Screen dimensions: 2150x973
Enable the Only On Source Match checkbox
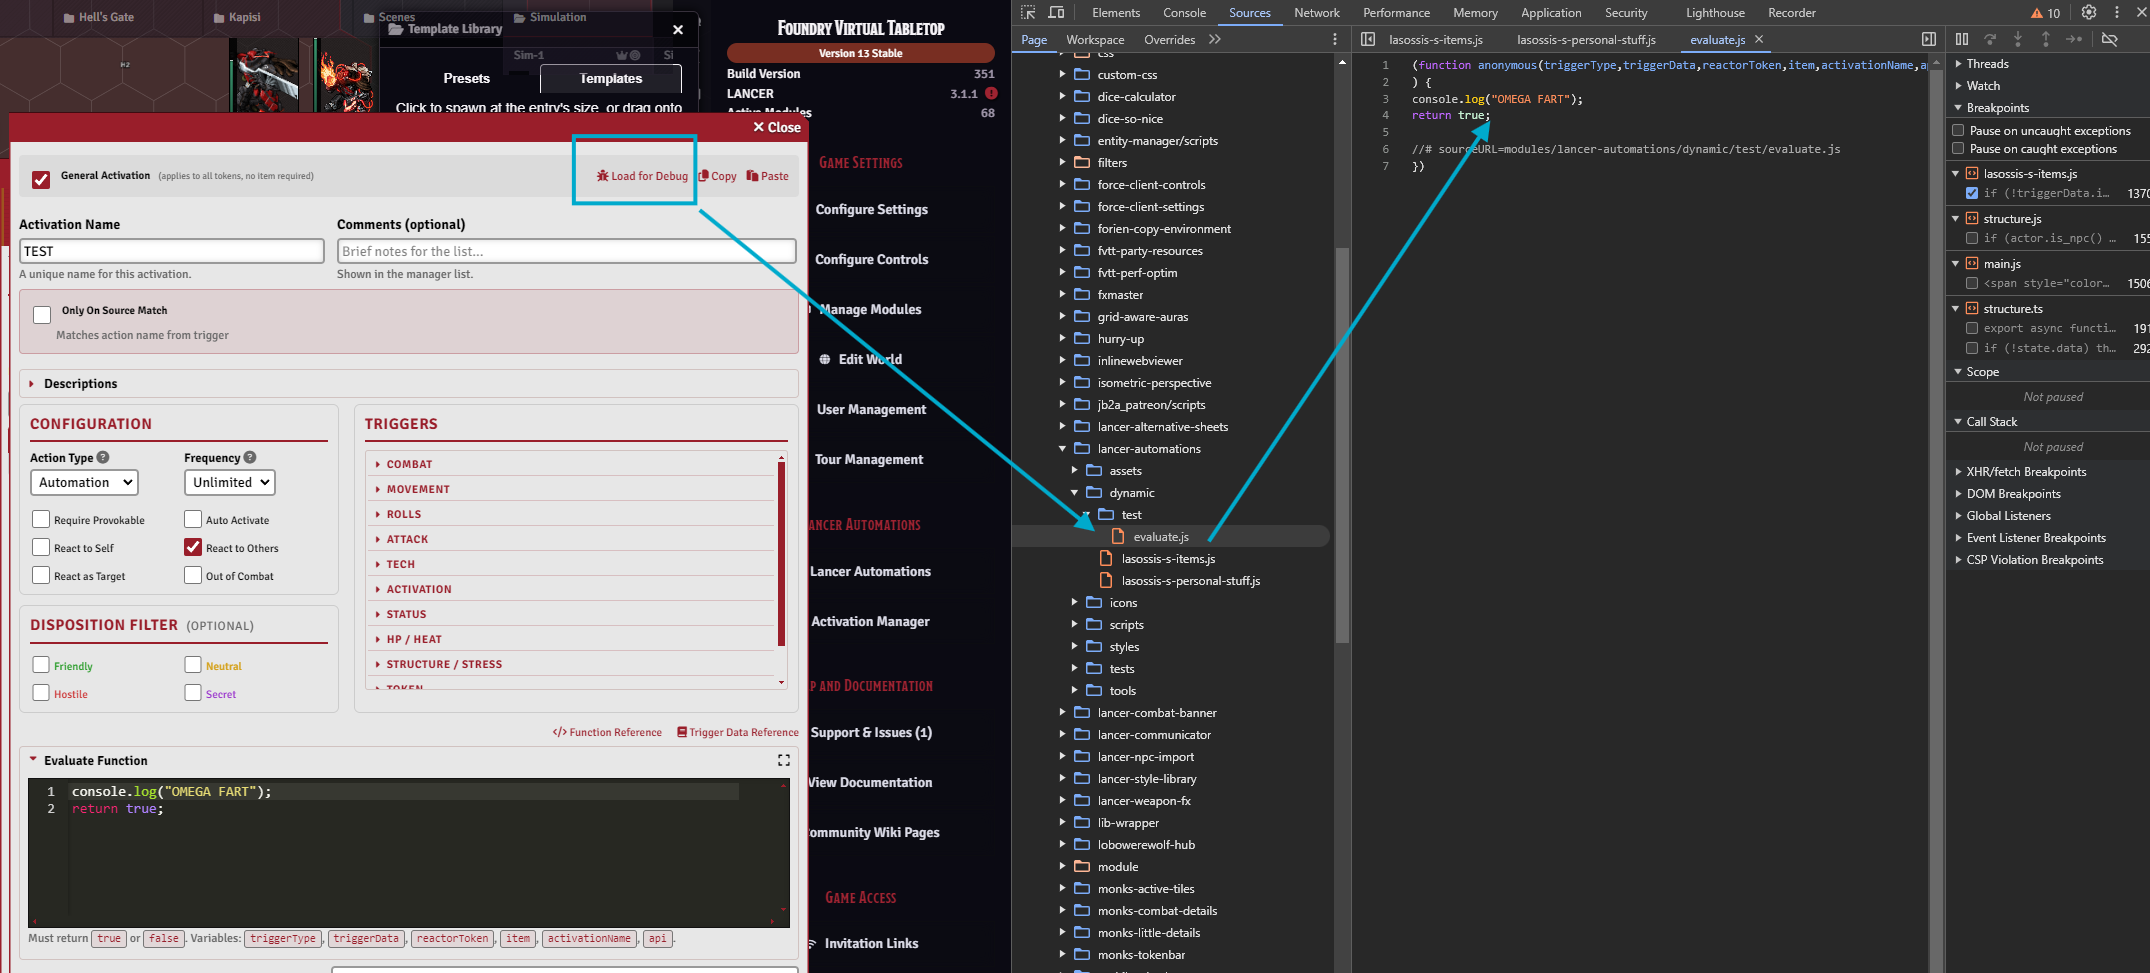point(42,315)
